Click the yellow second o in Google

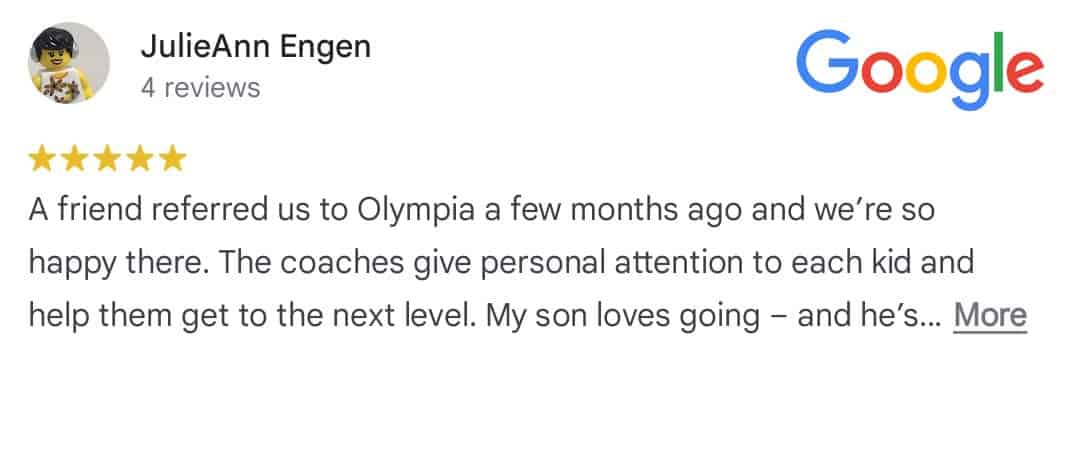coord(928,72)
